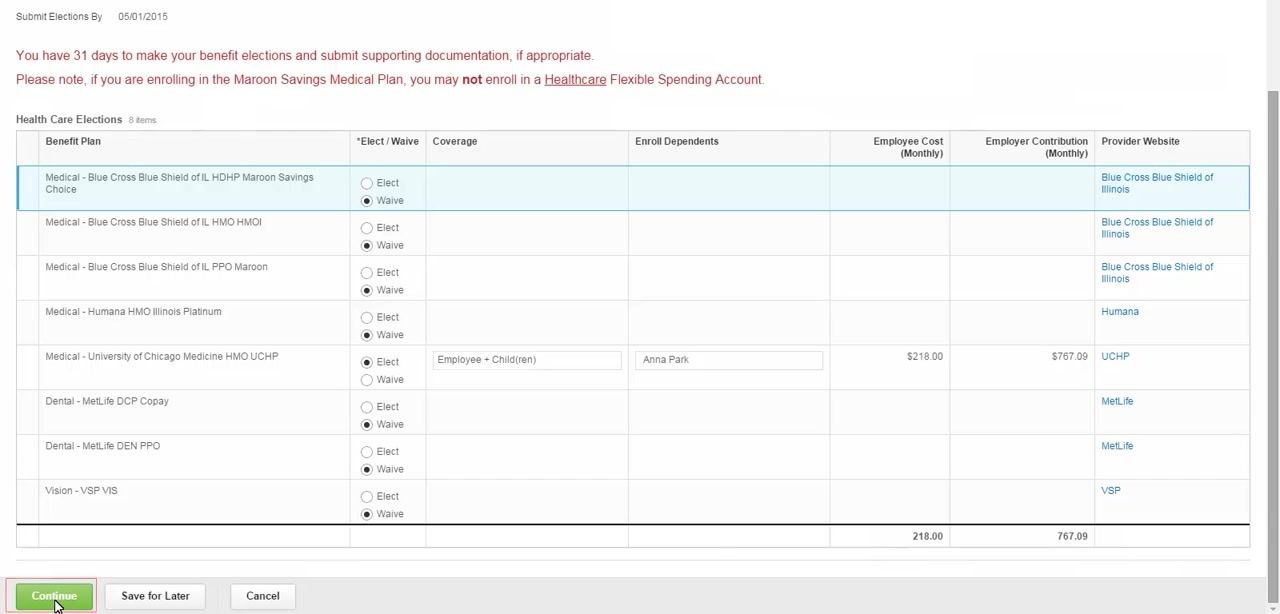Select the Dental - MetLife DCP Copay text
The height and width of the screenshot is (614, 1280).
click(x=107, y=402)
